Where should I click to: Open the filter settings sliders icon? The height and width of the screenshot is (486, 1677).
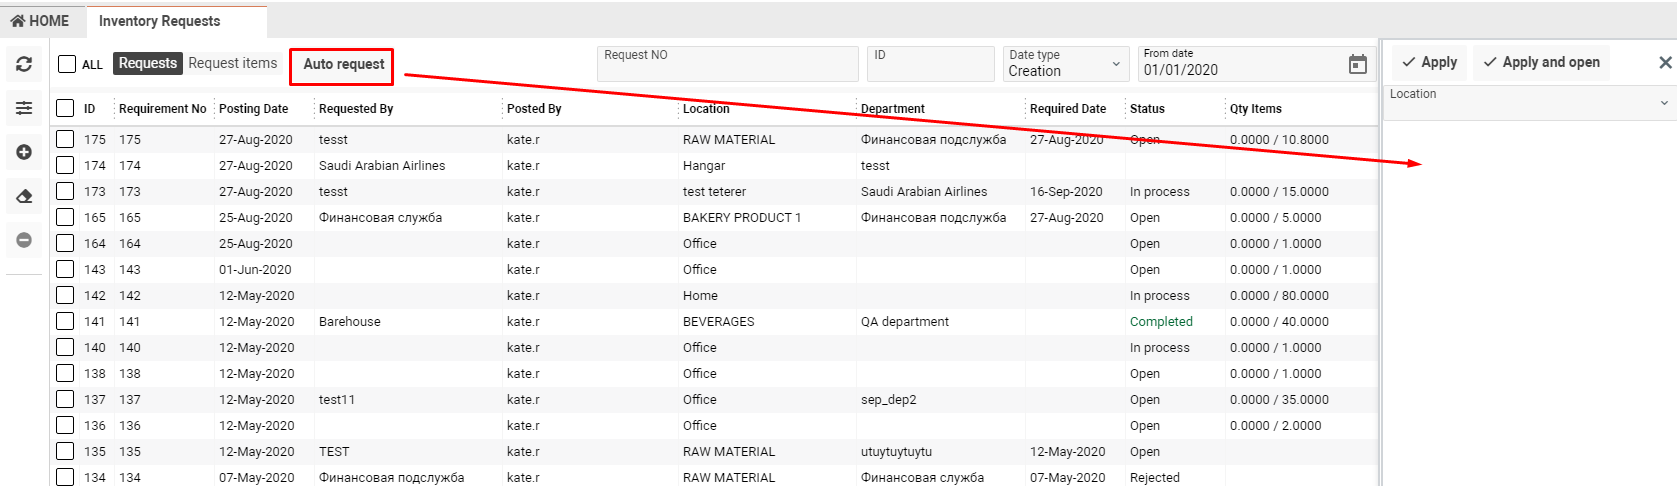point(24,108)
